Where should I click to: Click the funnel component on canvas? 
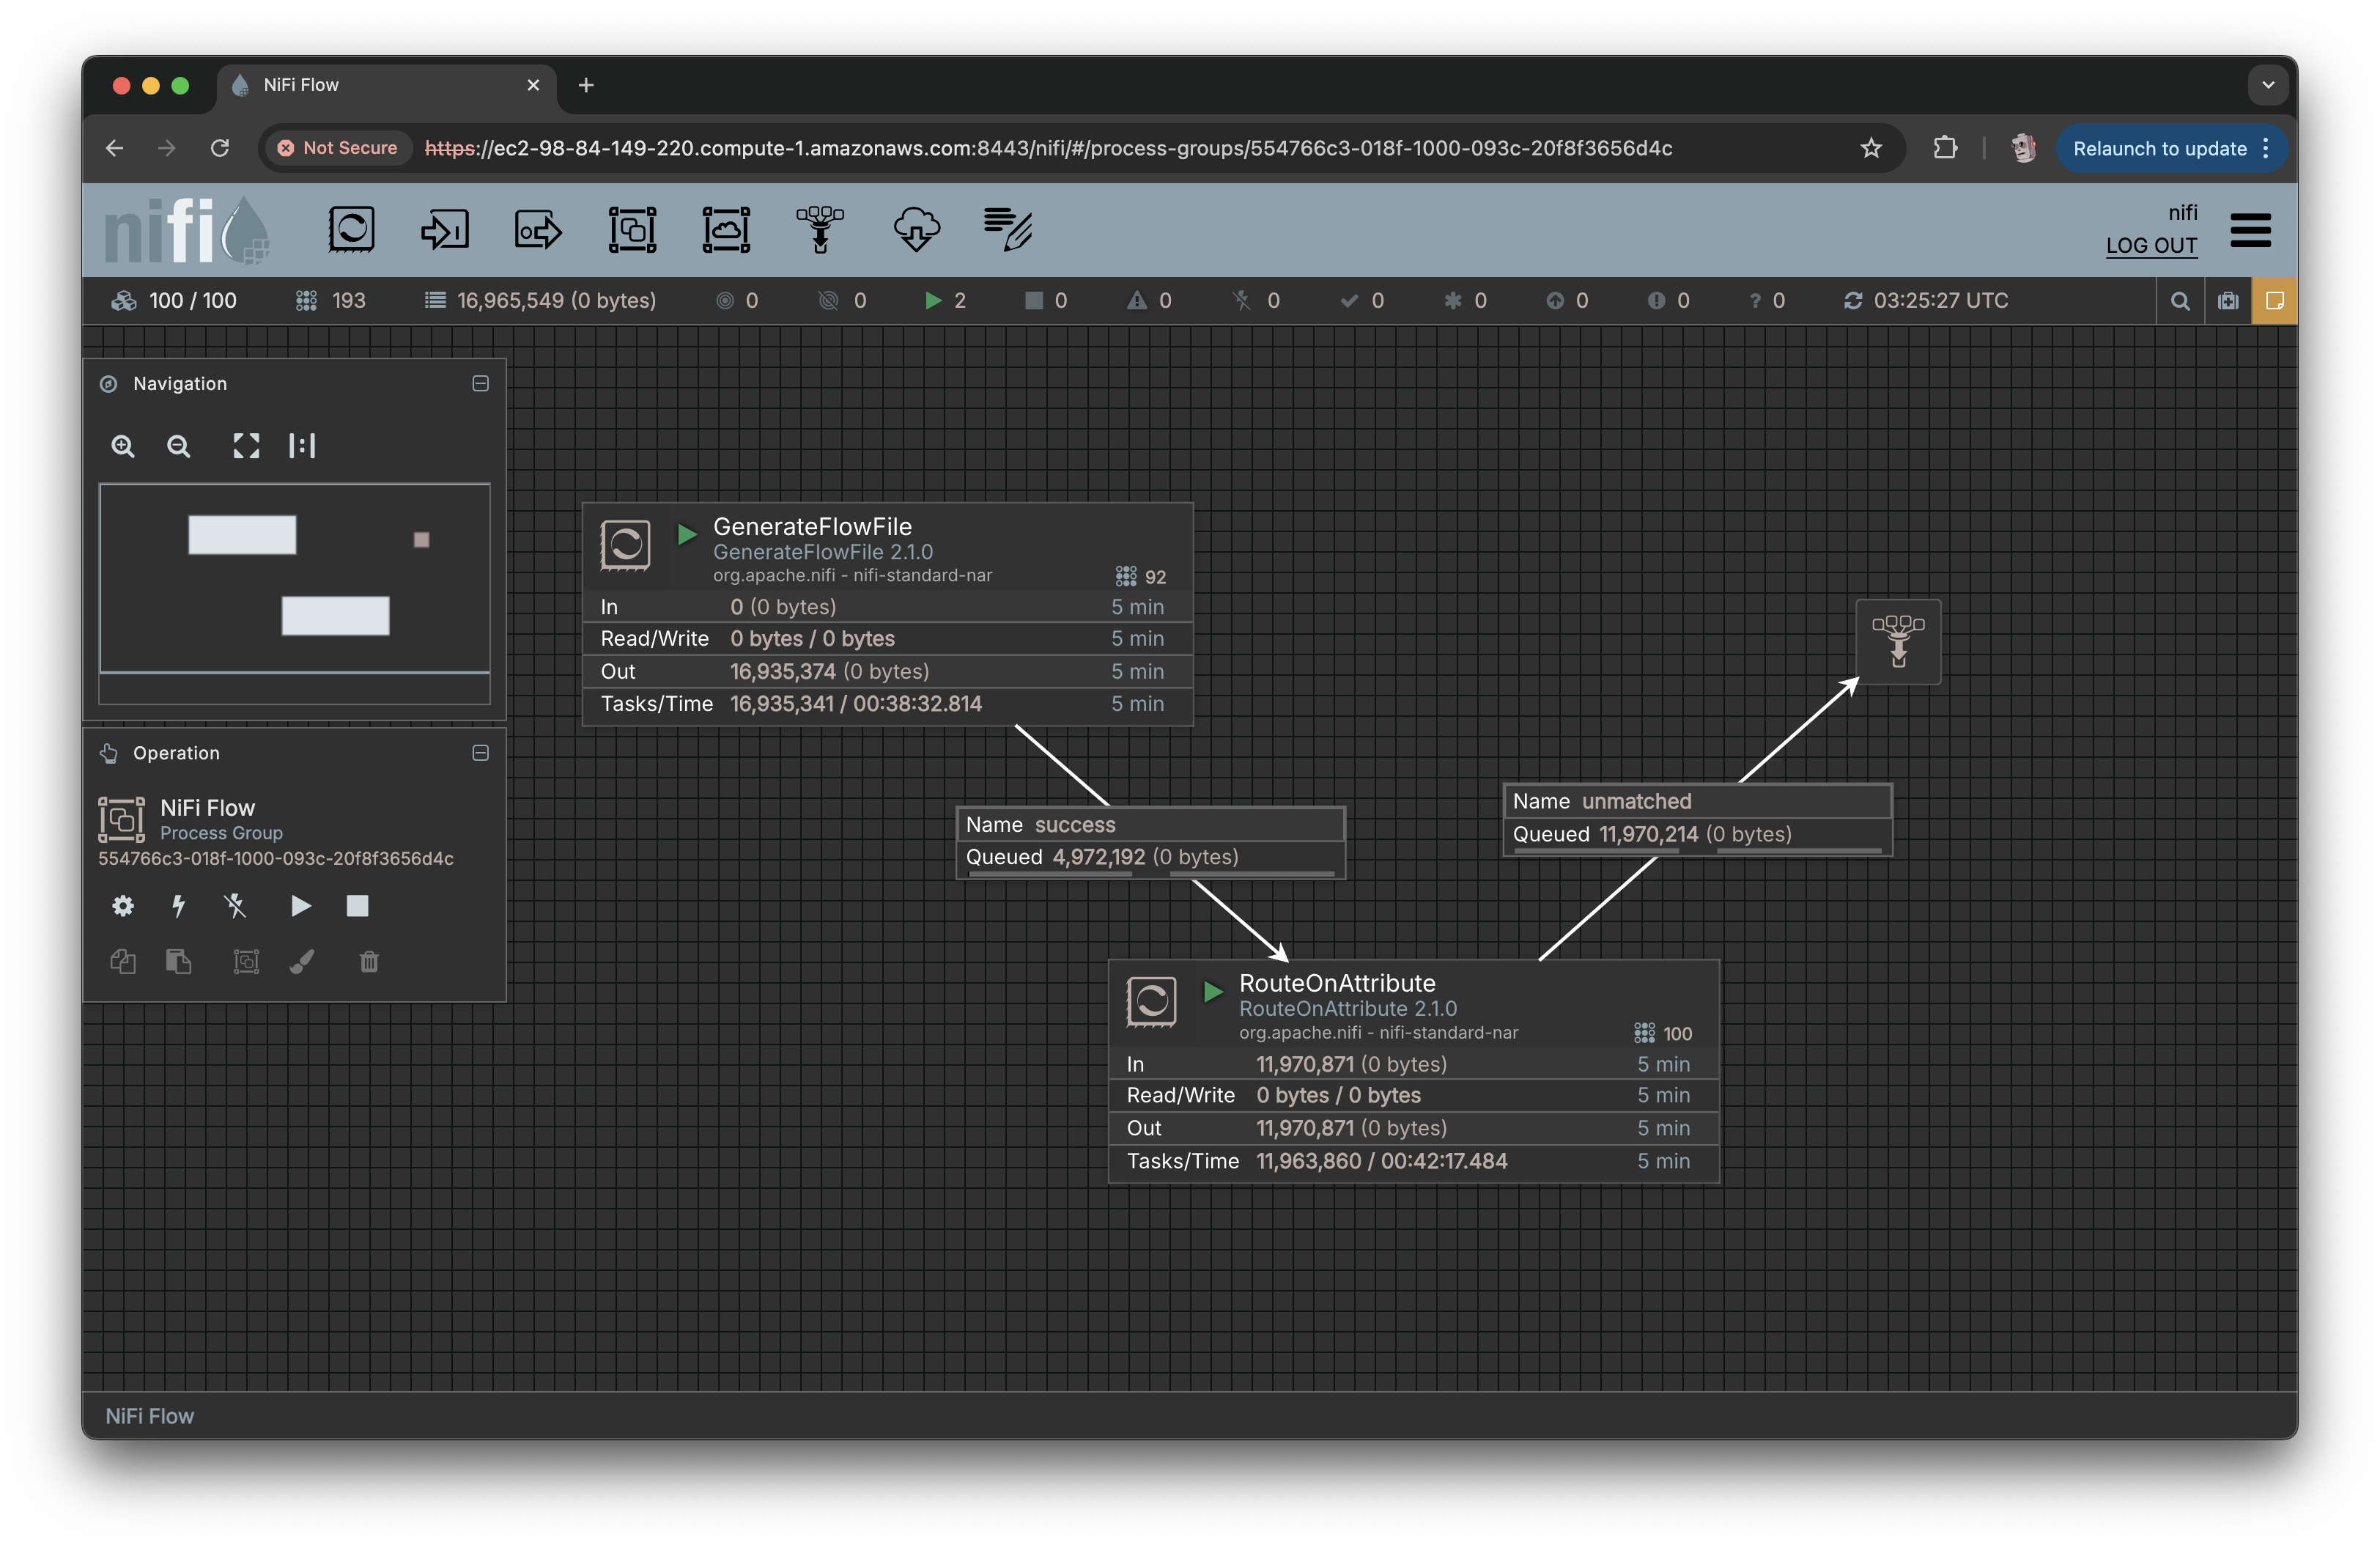point(1897,642)
